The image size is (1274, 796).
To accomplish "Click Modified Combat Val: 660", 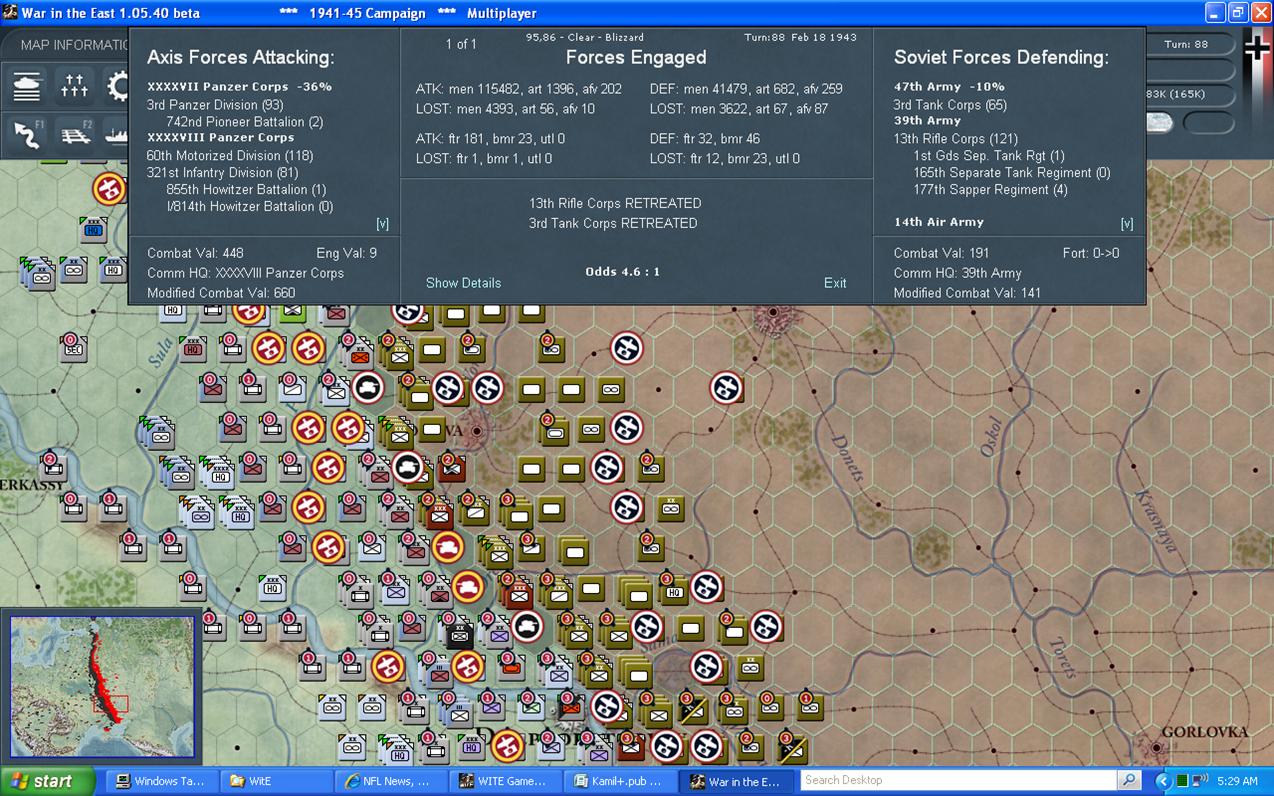I will [x=221, y=293].
